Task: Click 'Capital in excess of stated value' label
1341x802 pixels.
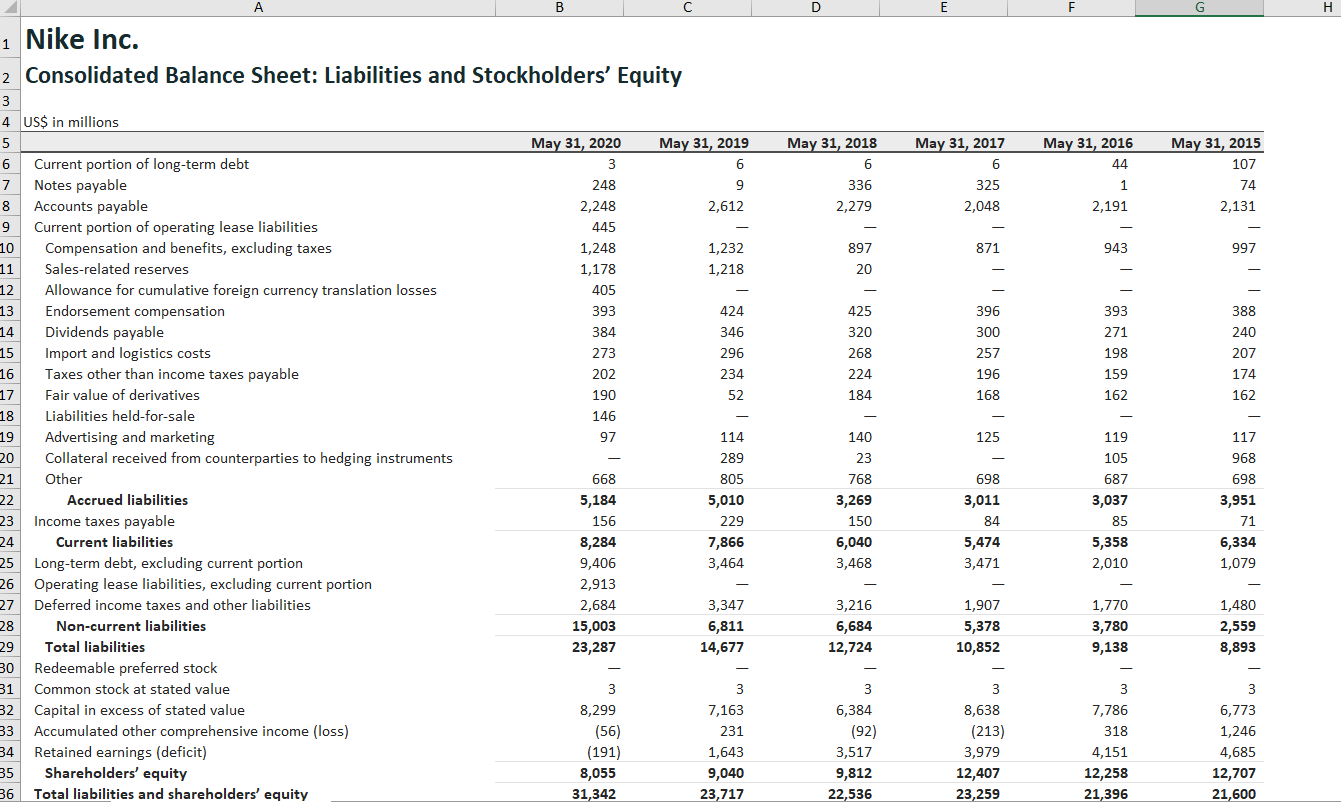Action: click(x=139, y=710)
